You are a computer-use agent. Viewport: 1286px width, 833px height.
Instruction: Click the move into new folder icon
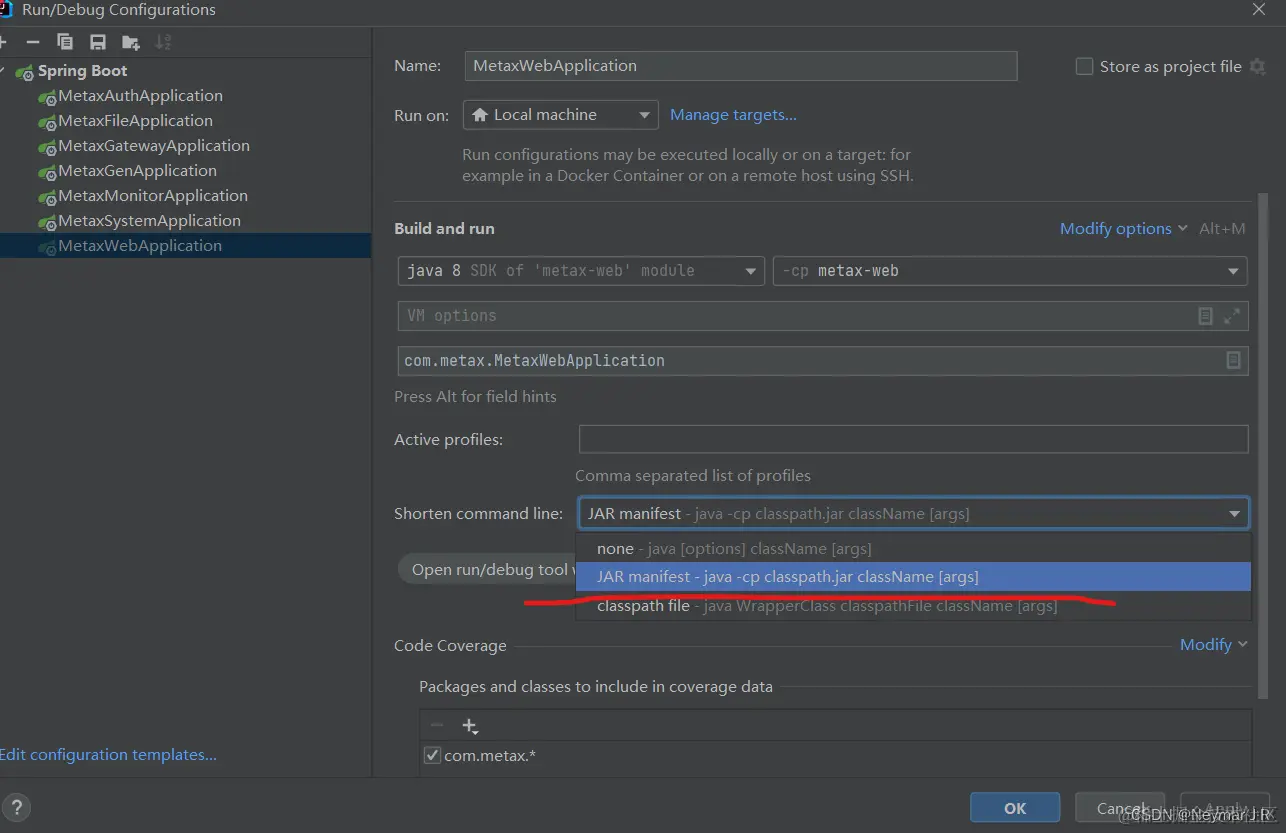point(130,42)
